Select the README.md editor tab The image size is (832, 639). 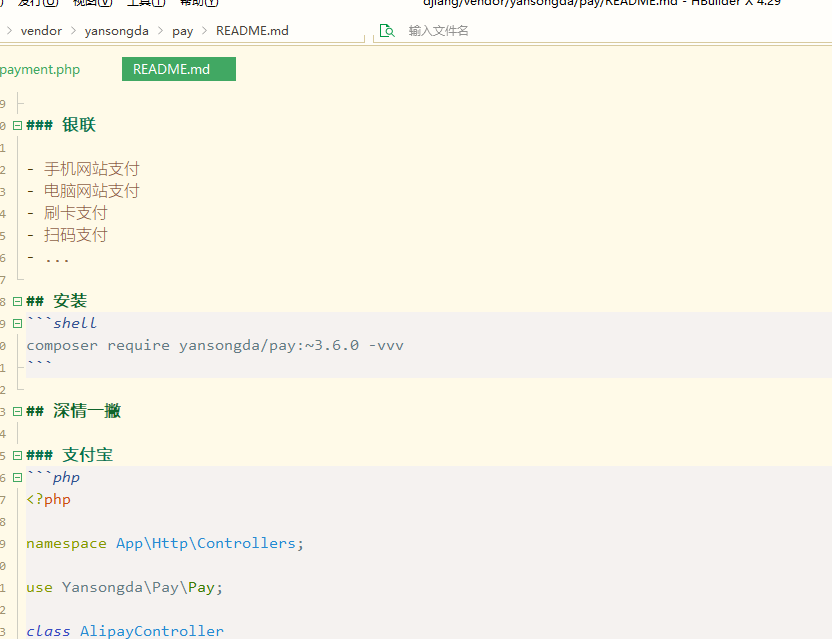(x=179, y=69)
